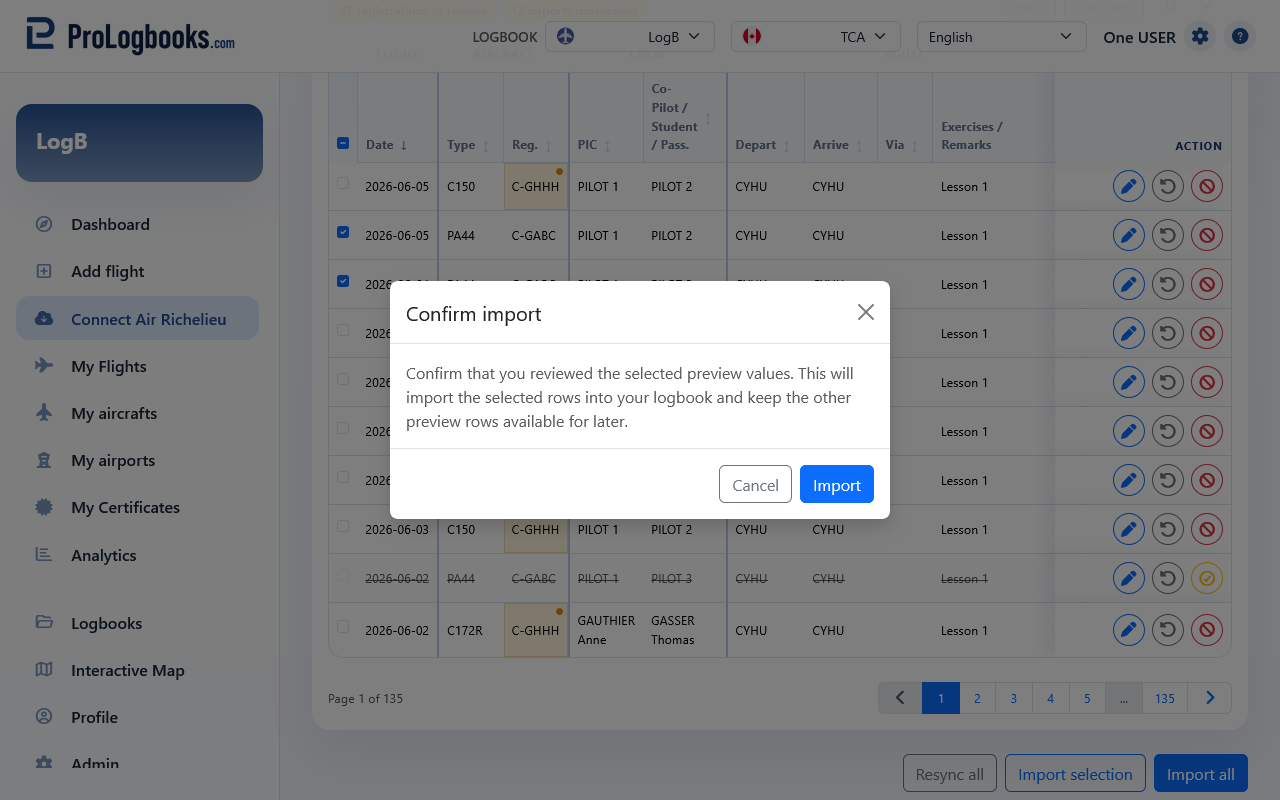Resync the C172R flight row
Screen dimensions: 1280x800
[1168, 630]
